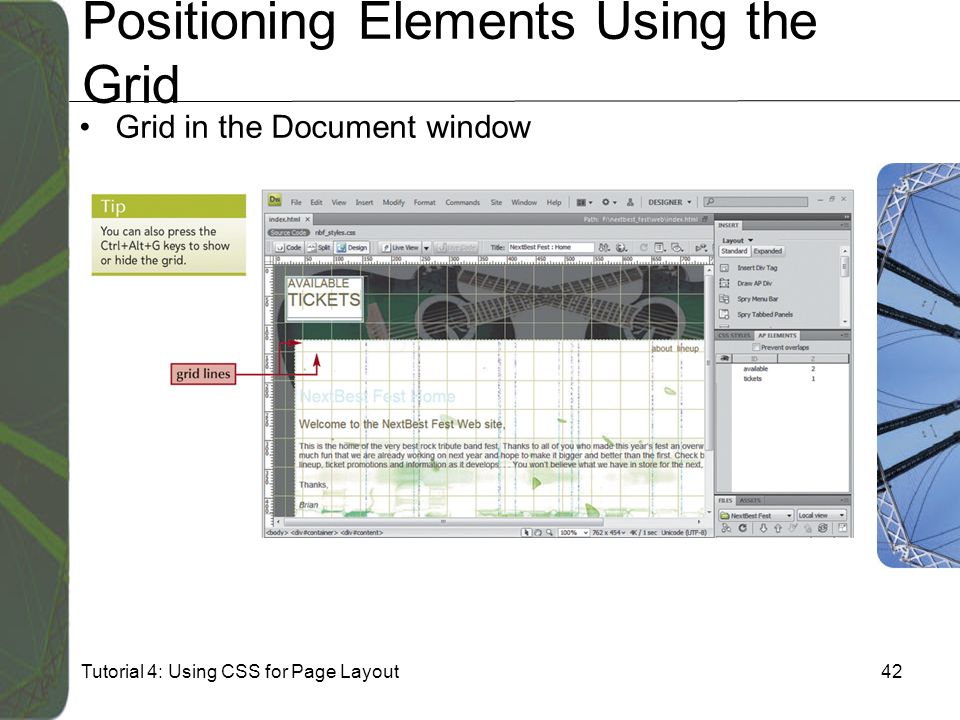This screenshot has height=720, width=960.
Task: Select the Hand tool in status bar
Action: point(538,533)
